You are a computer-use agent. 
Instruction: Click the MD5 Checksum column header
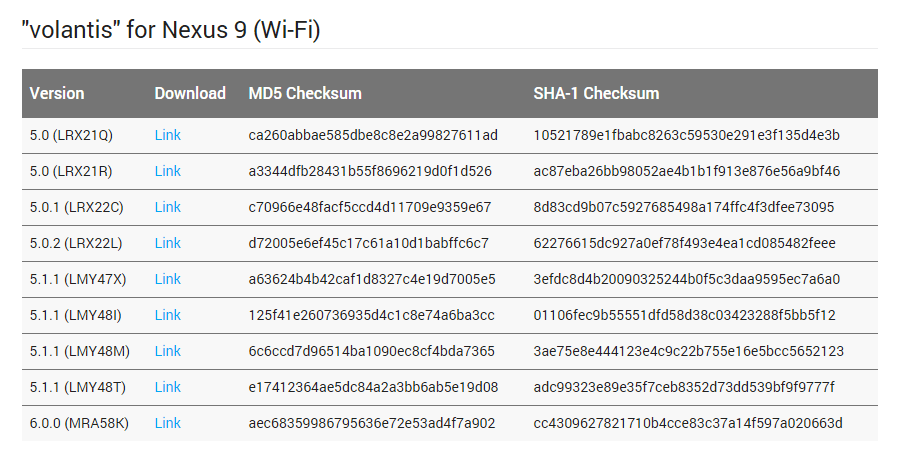tap(305, 94)
